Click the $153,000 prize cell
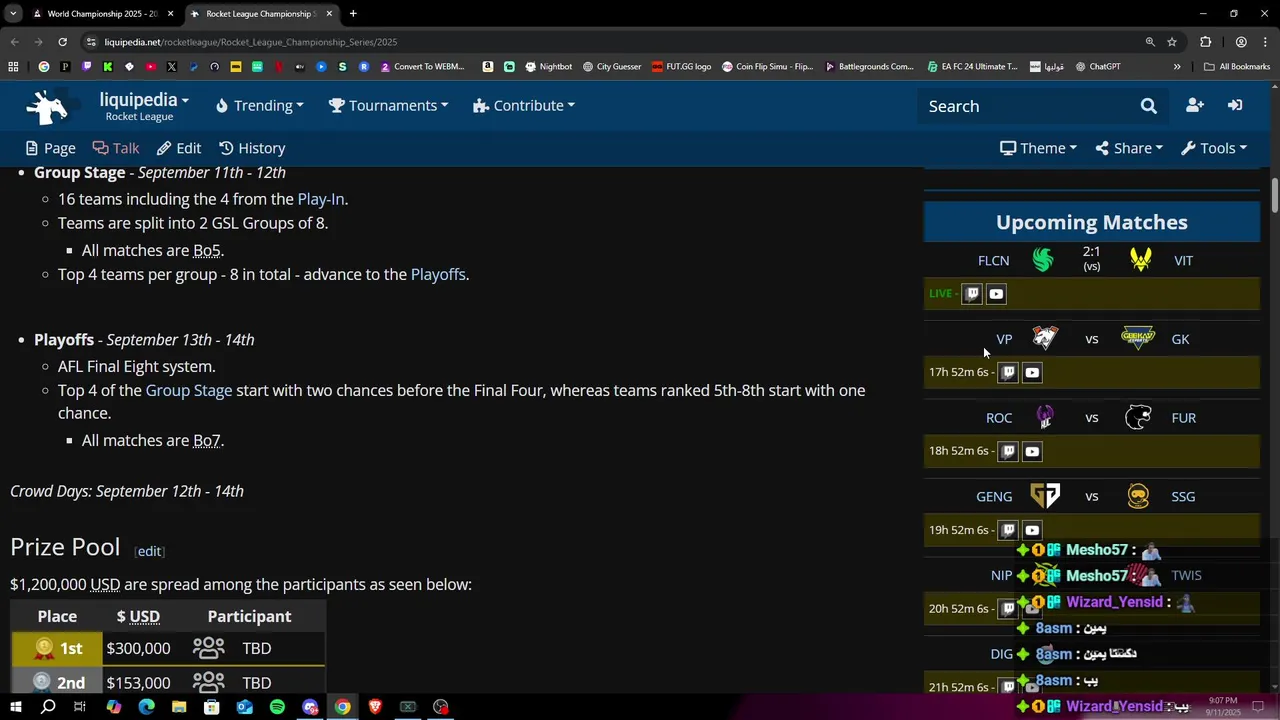 [x=138, y=683]
